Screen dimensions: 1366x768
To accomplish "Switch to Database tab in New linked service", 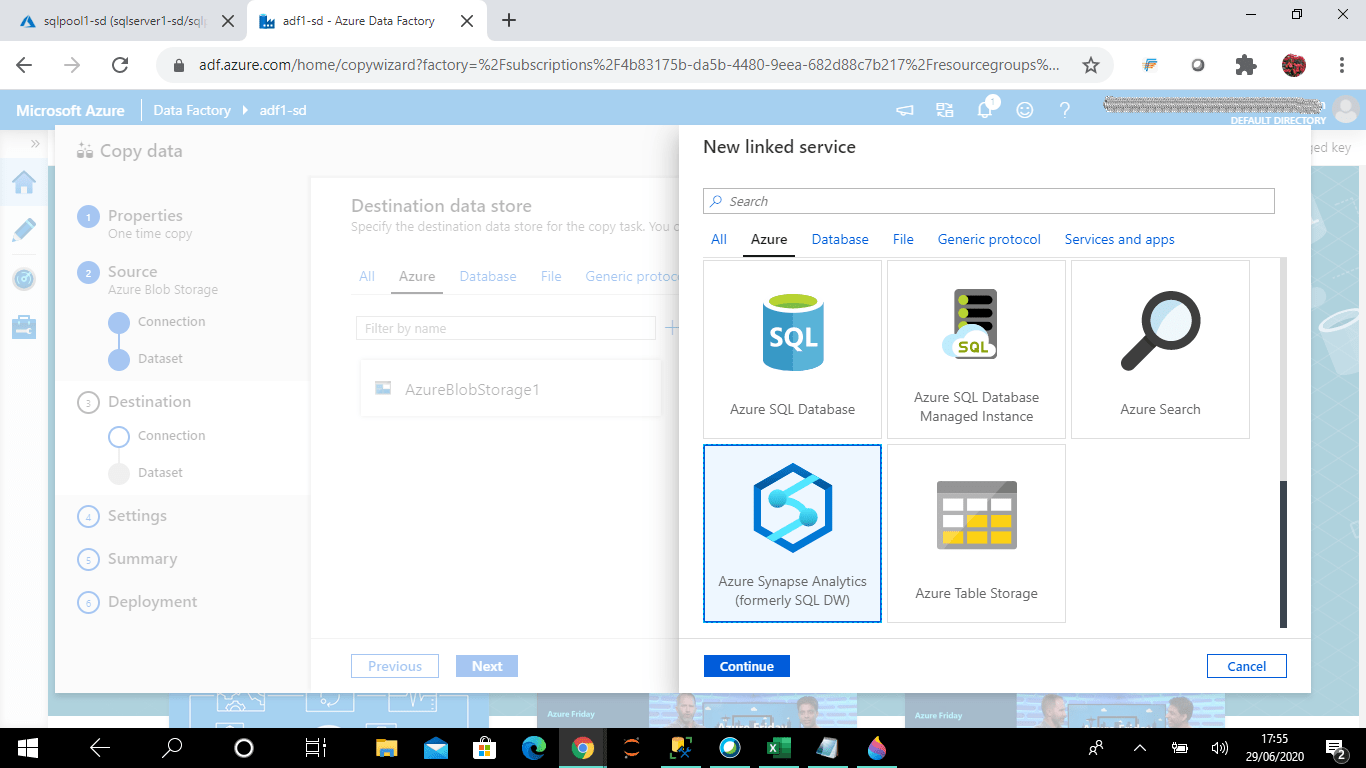I will click(840, 240).
